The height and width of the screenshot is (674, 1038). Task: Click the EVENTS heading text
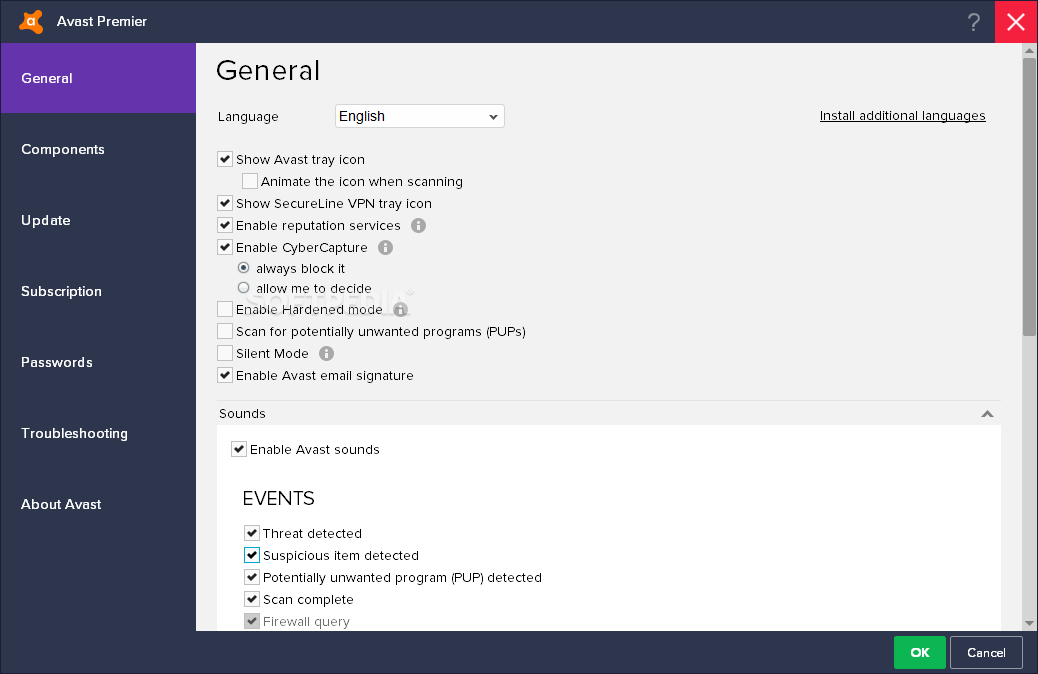pos(279,499)
